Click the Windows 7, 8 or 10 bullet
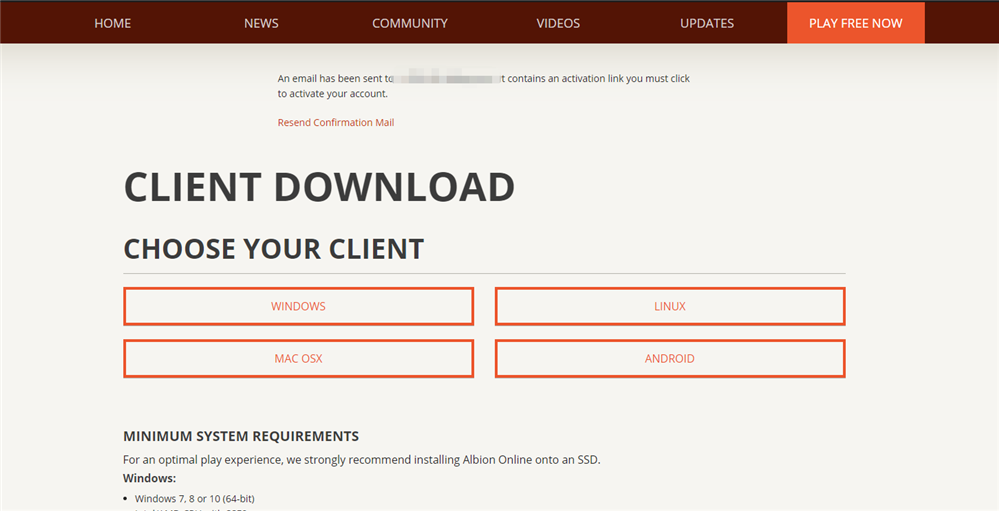Image resolution: width=999 pixels, height=511 pixels. [x=194, y=498]
